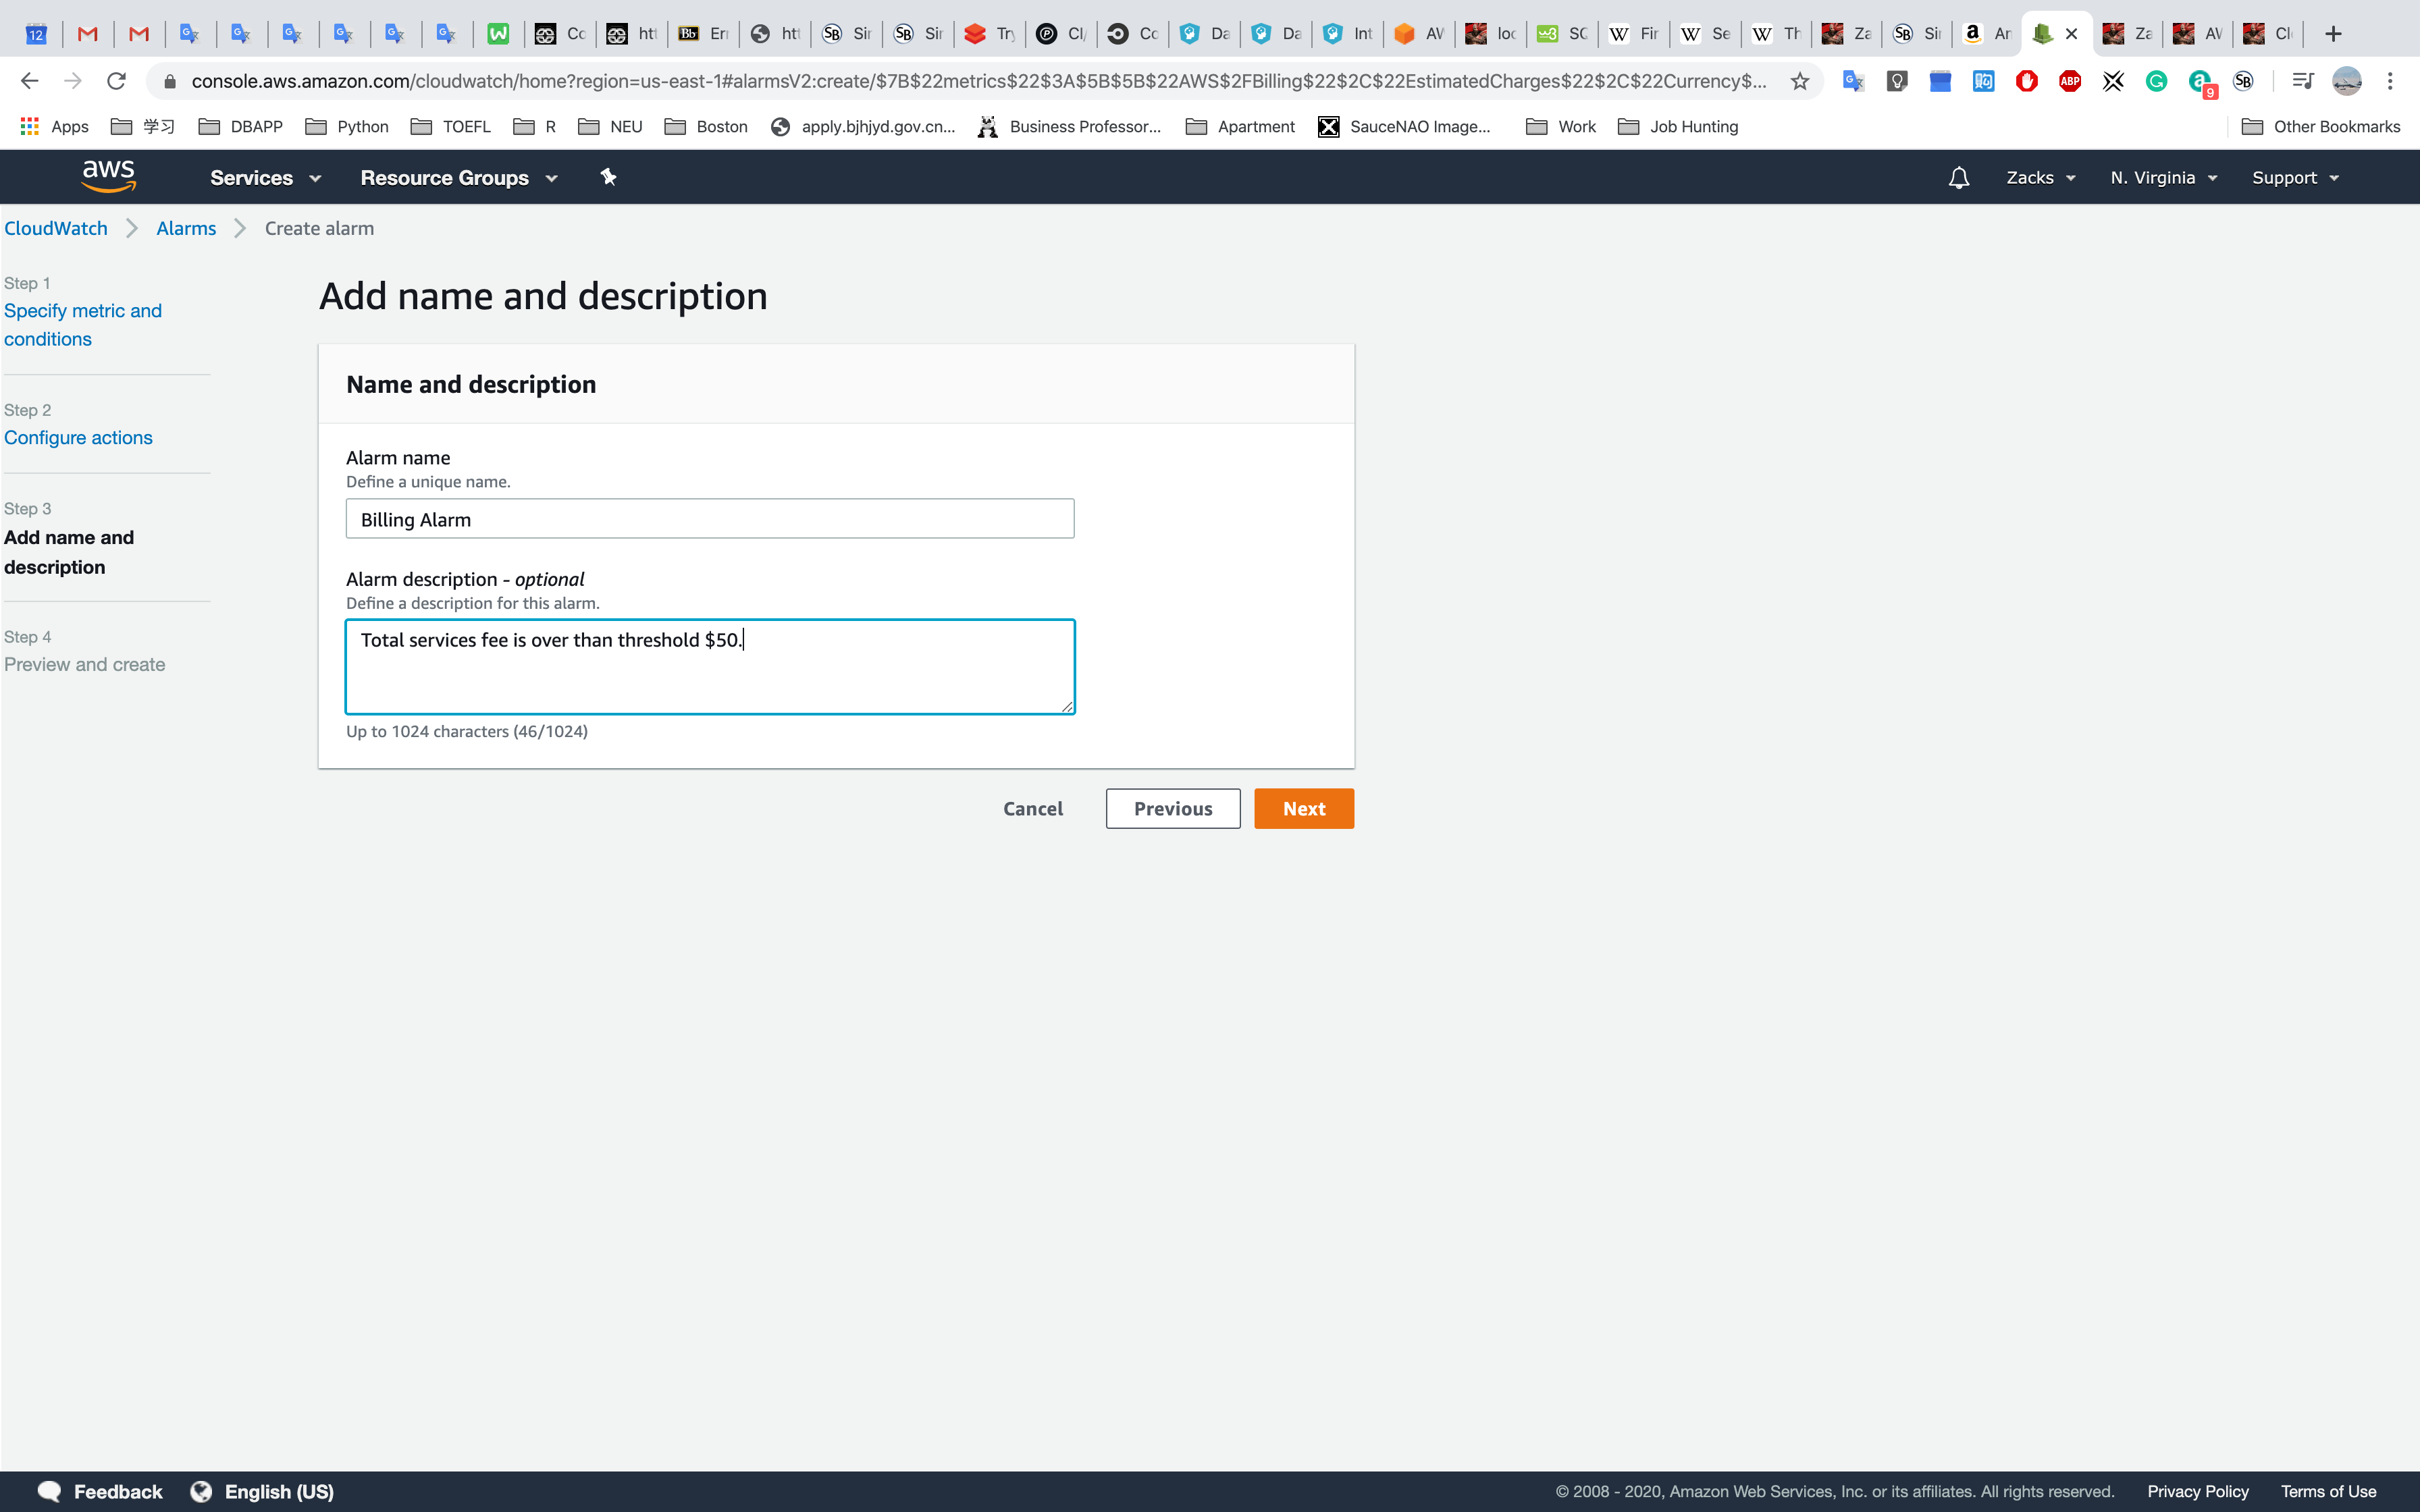Click the Previous button

(x=1172, y=808)
